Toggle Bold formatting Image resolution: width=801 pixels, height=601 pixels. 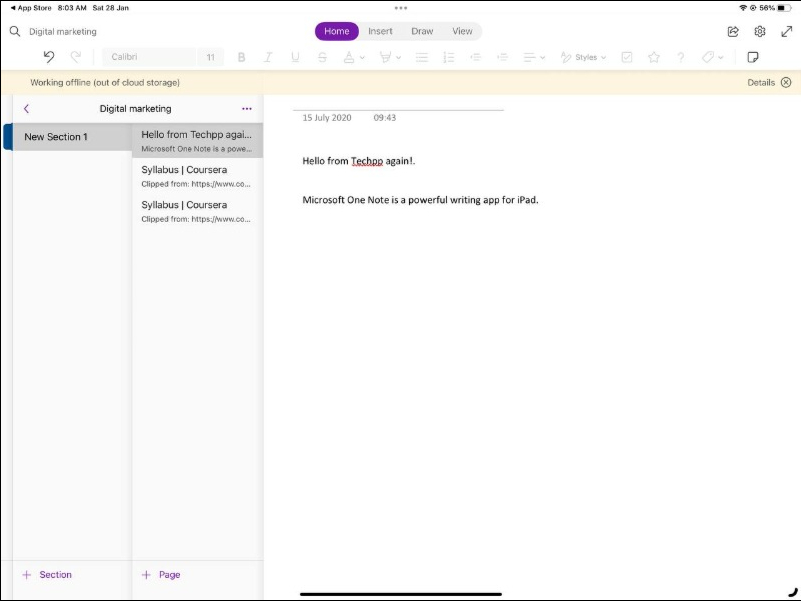pos(241,57)
